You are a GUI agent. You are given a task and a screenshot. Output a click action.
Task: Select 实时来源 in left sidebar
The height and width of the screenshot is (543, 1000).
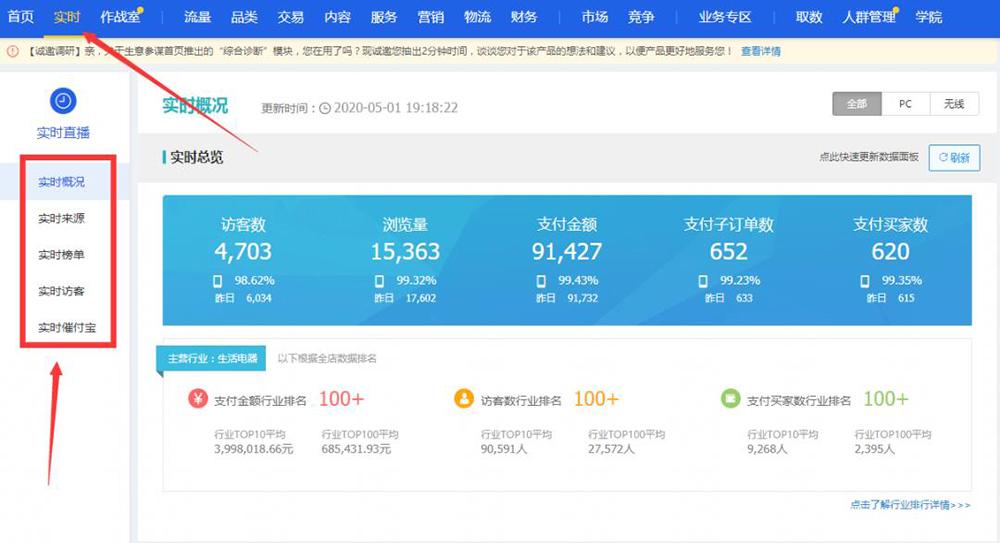coord(62,218)
